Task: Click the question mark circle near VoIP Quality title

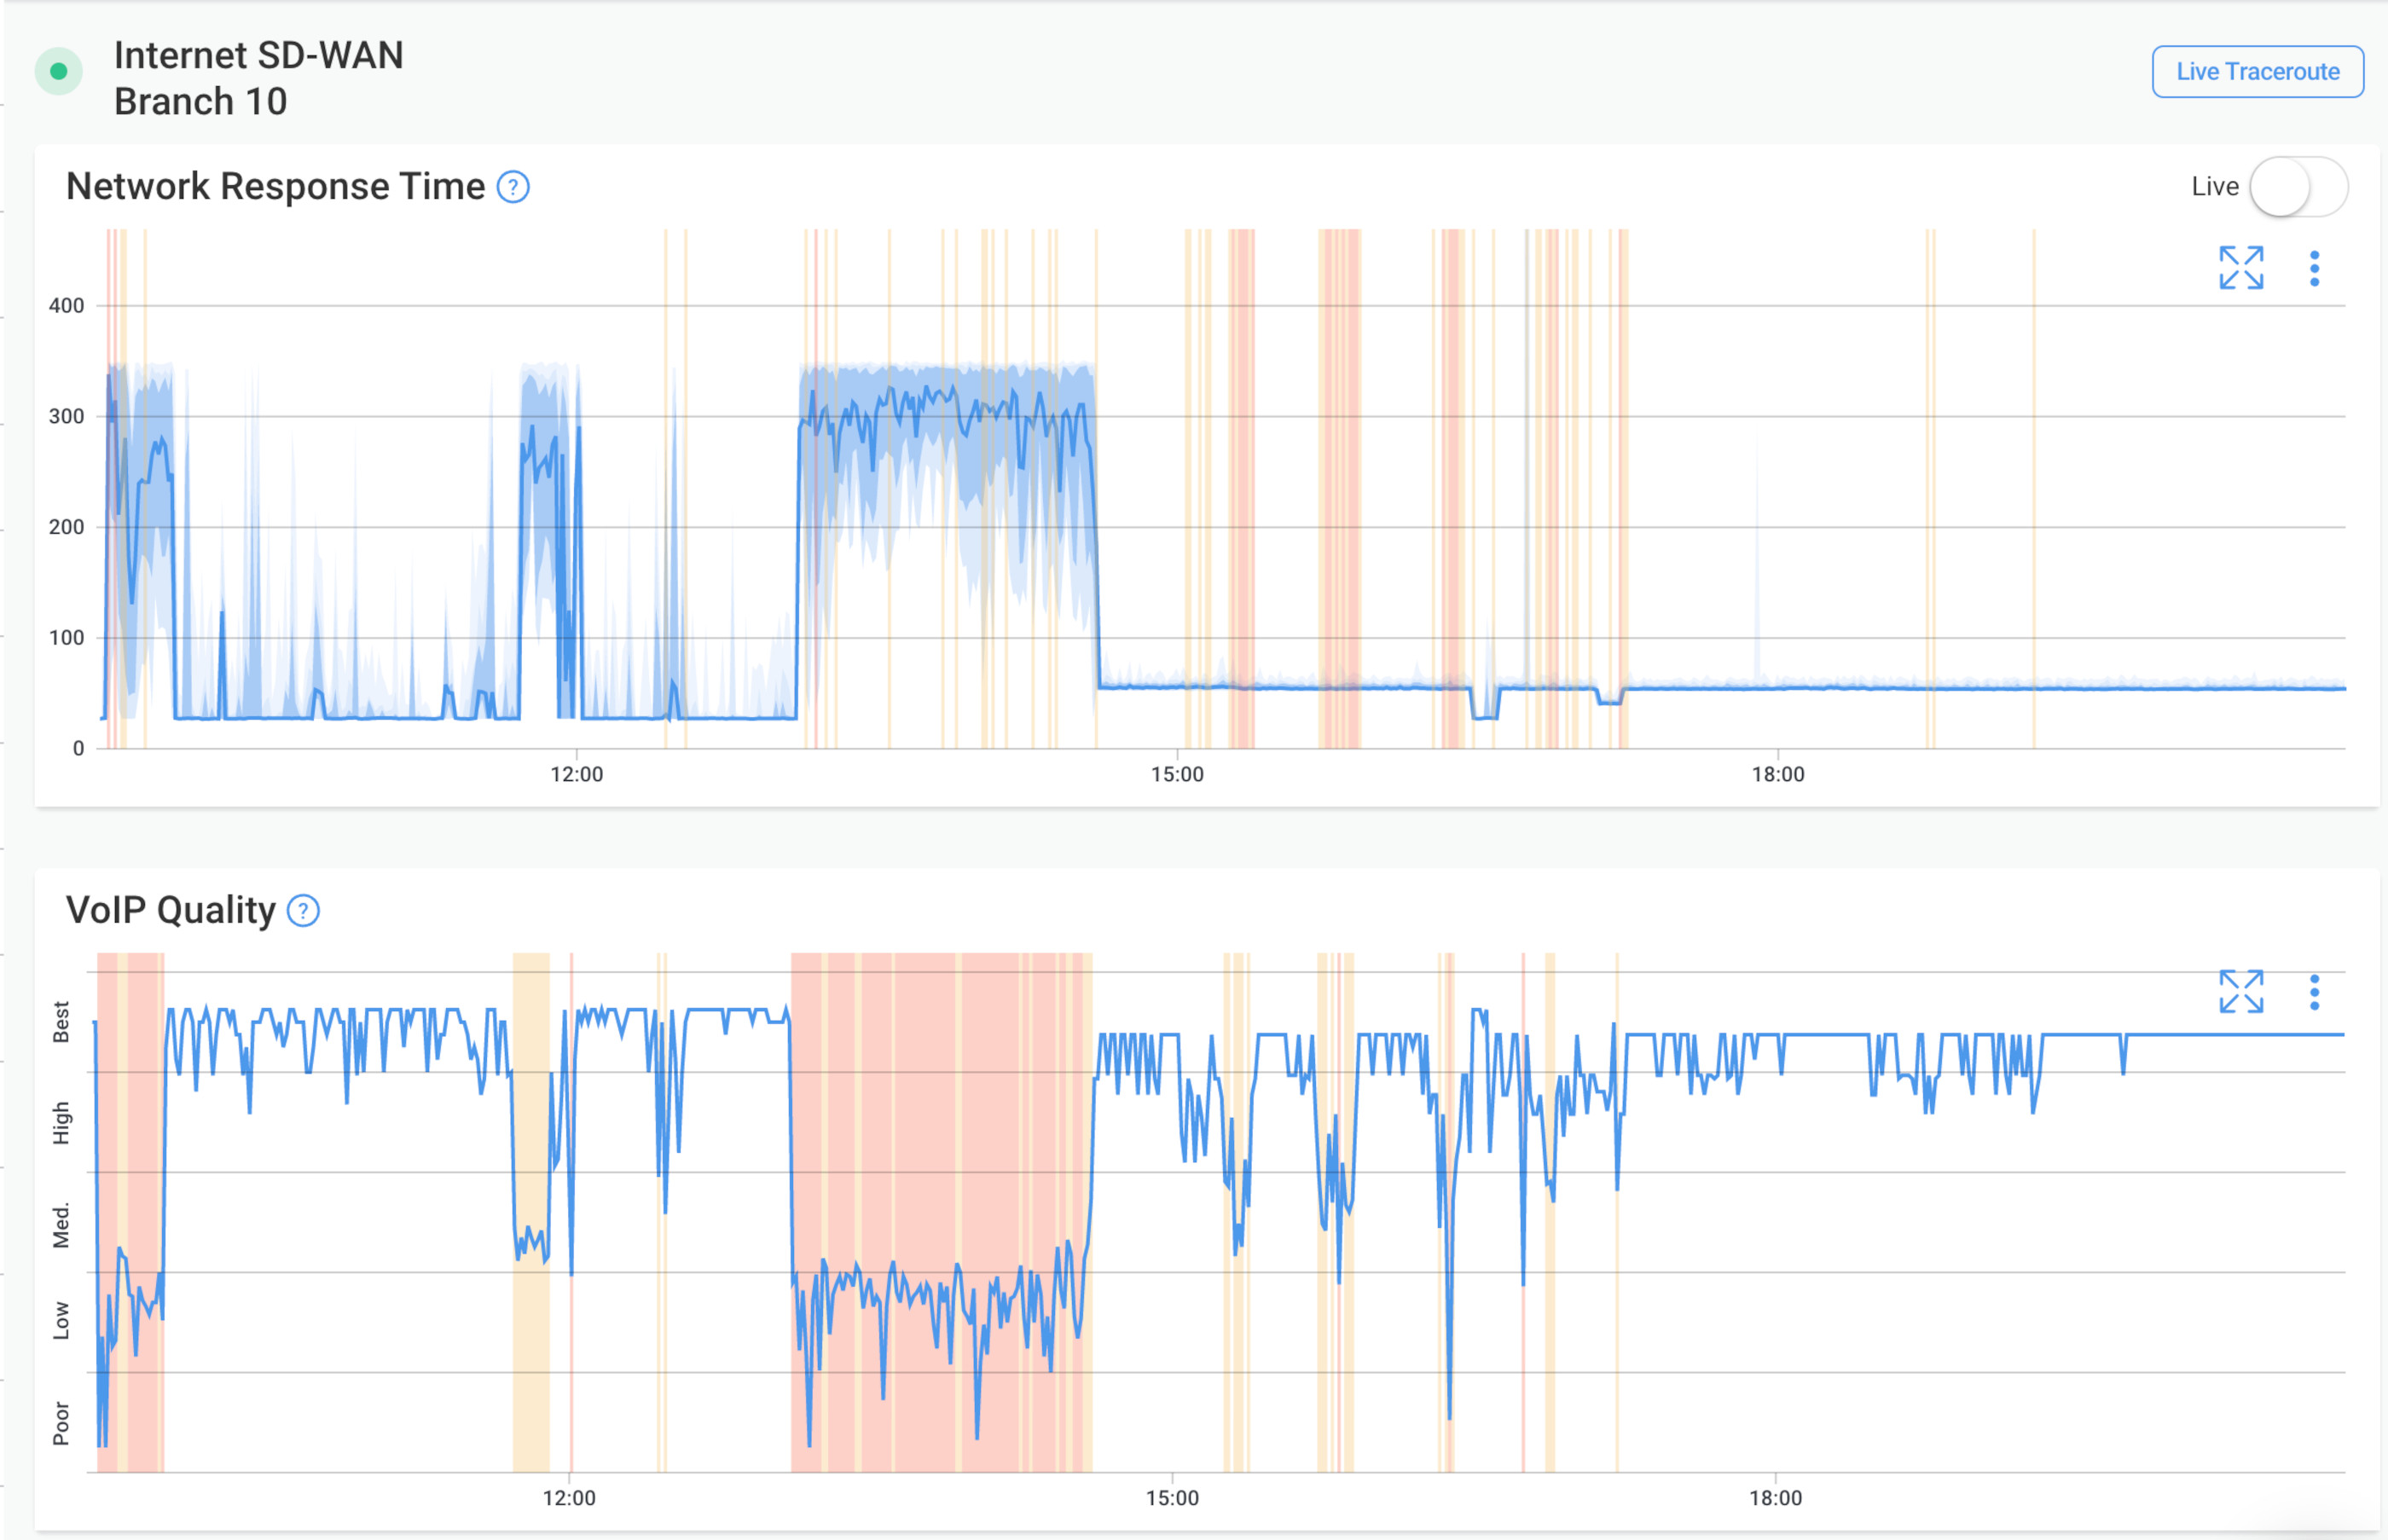Action: [x=302, y=910]
